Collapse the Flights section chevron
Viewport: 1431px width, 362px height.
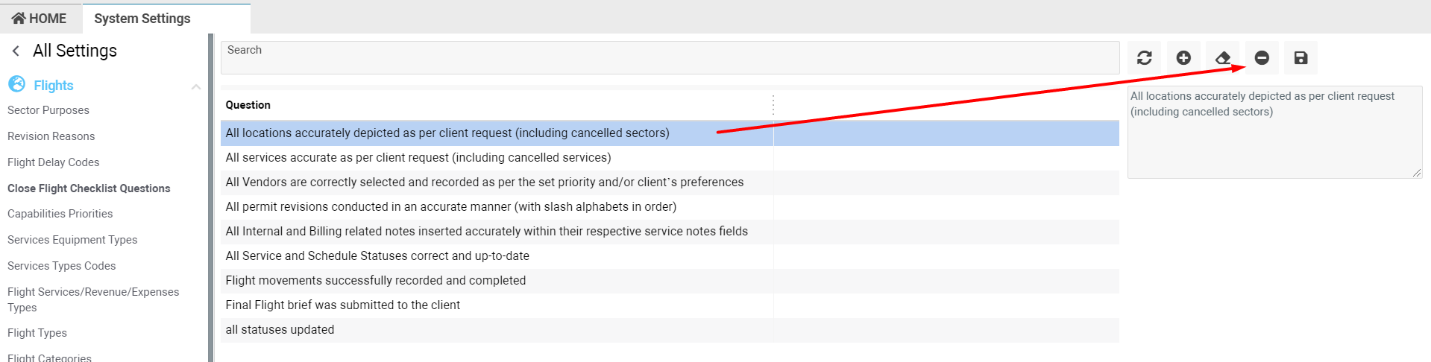coord(196,87)
